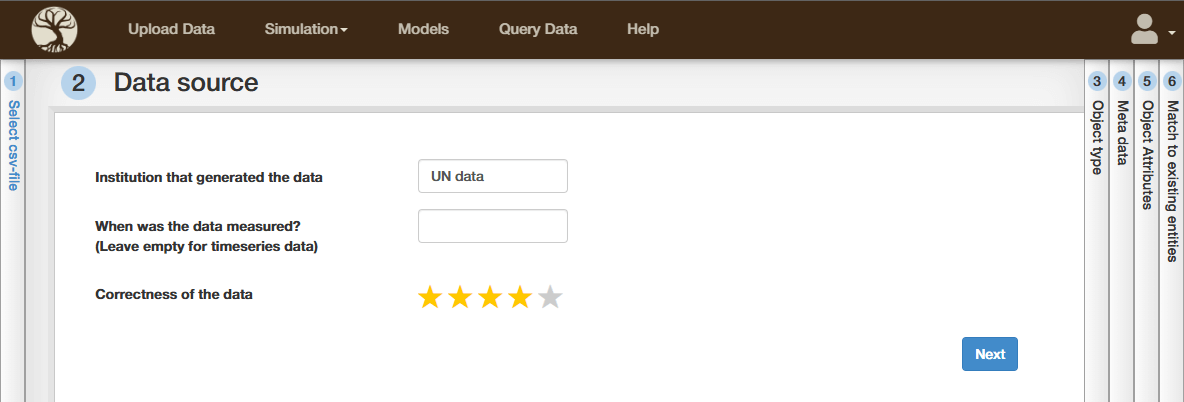
Task: Click the caret next to user avatar
Action: [1171, 33]
